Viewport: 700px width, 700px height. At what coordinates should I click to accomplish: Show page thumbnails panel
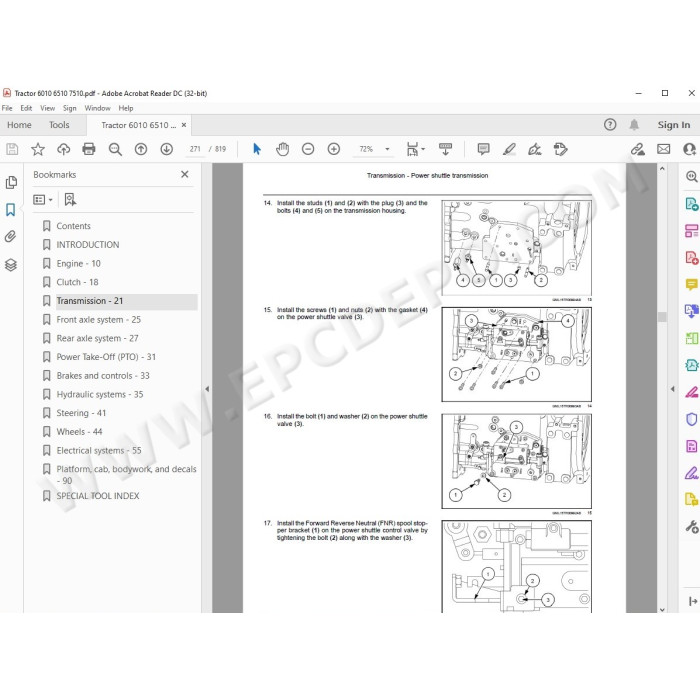click(11, 182)
